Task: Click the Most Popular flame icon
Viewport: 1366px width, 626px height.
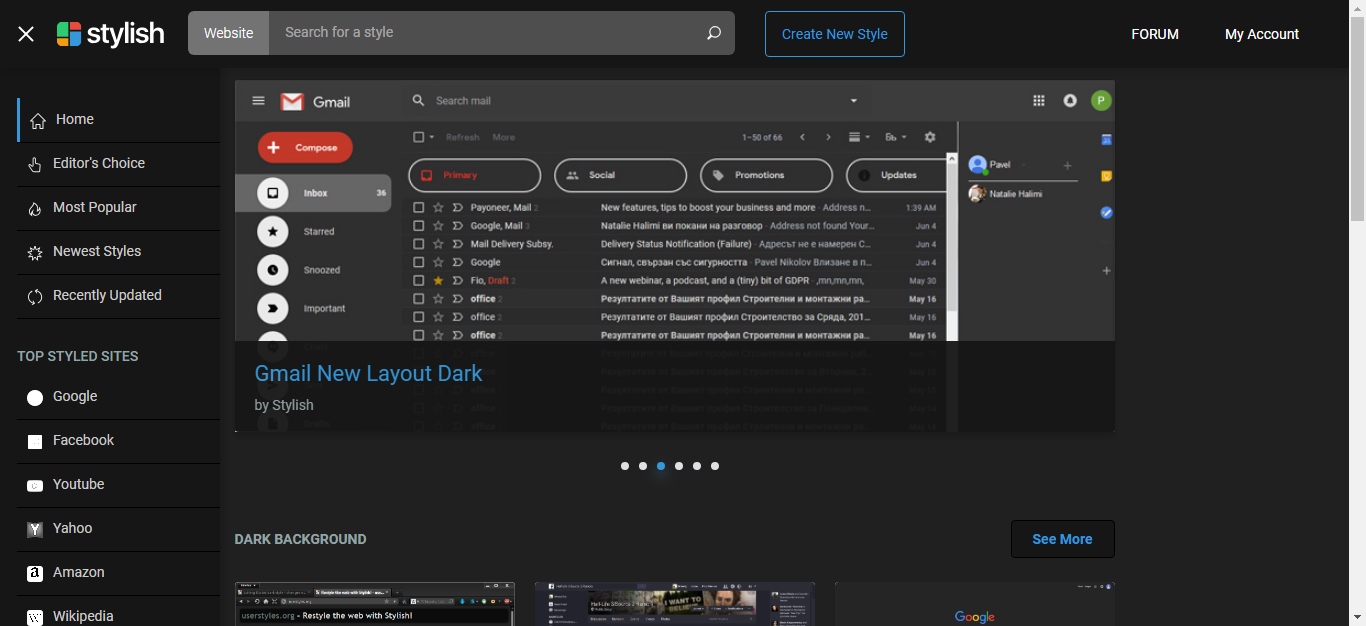Action: pos(35,209)
